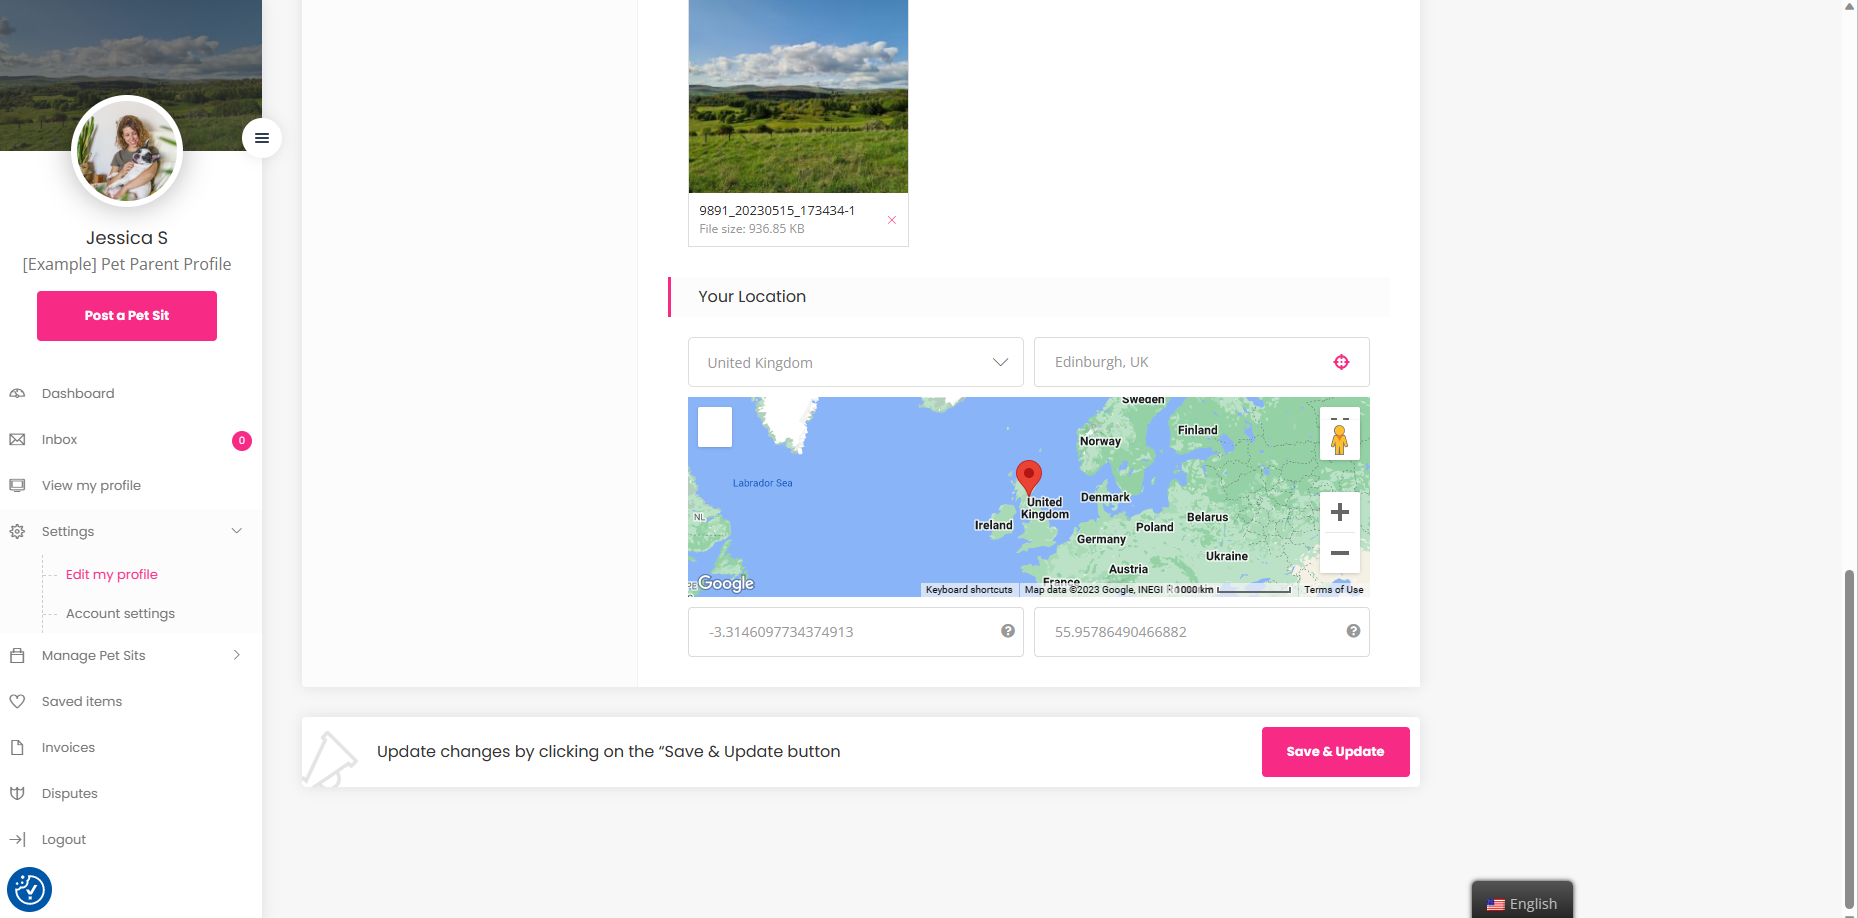The width and height of the screenshot is (1858, 918).
Task: Click the US flag language icon
Action: coord(1496,905)
